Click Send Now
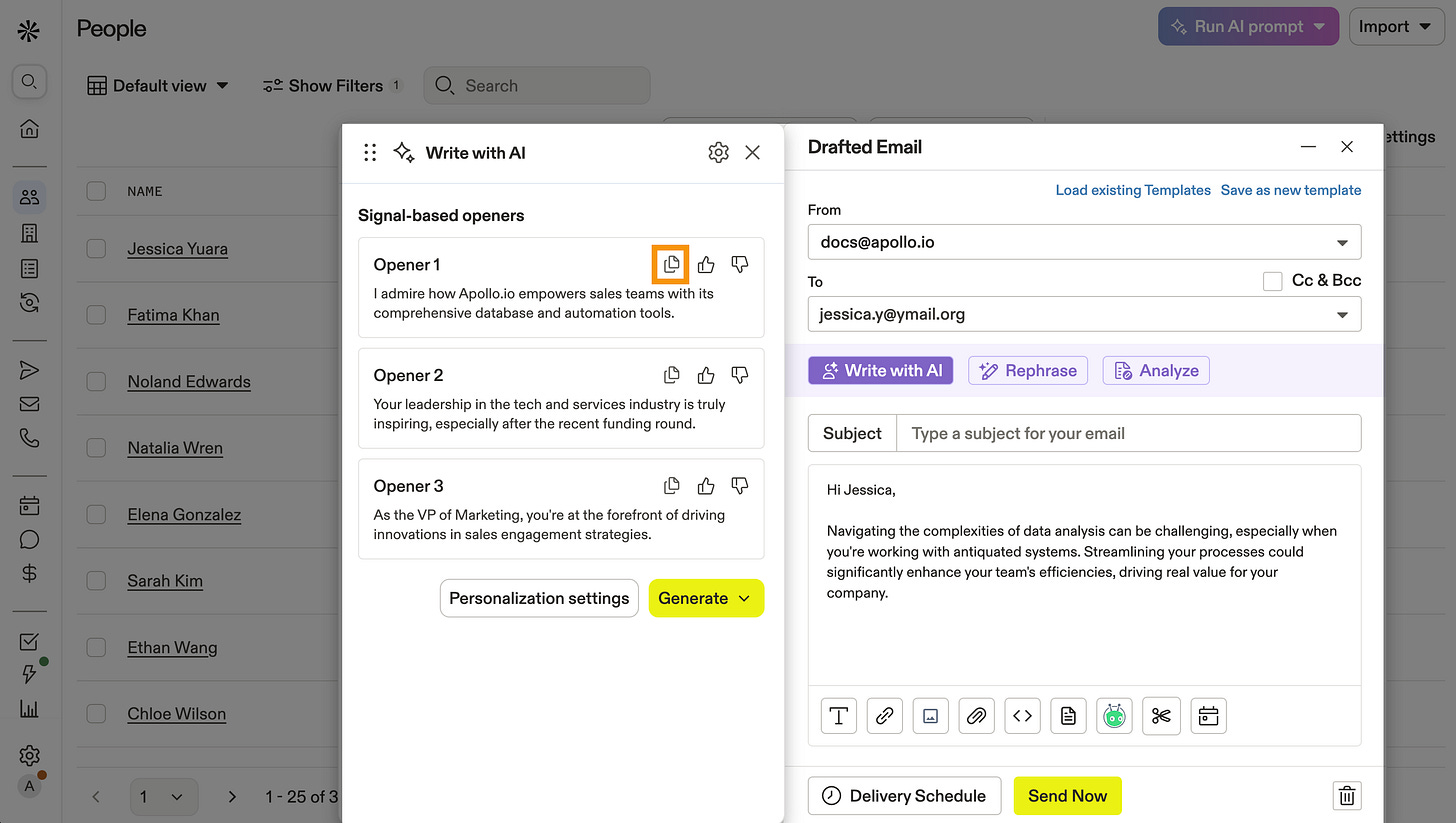 [x=1067, y=796]
